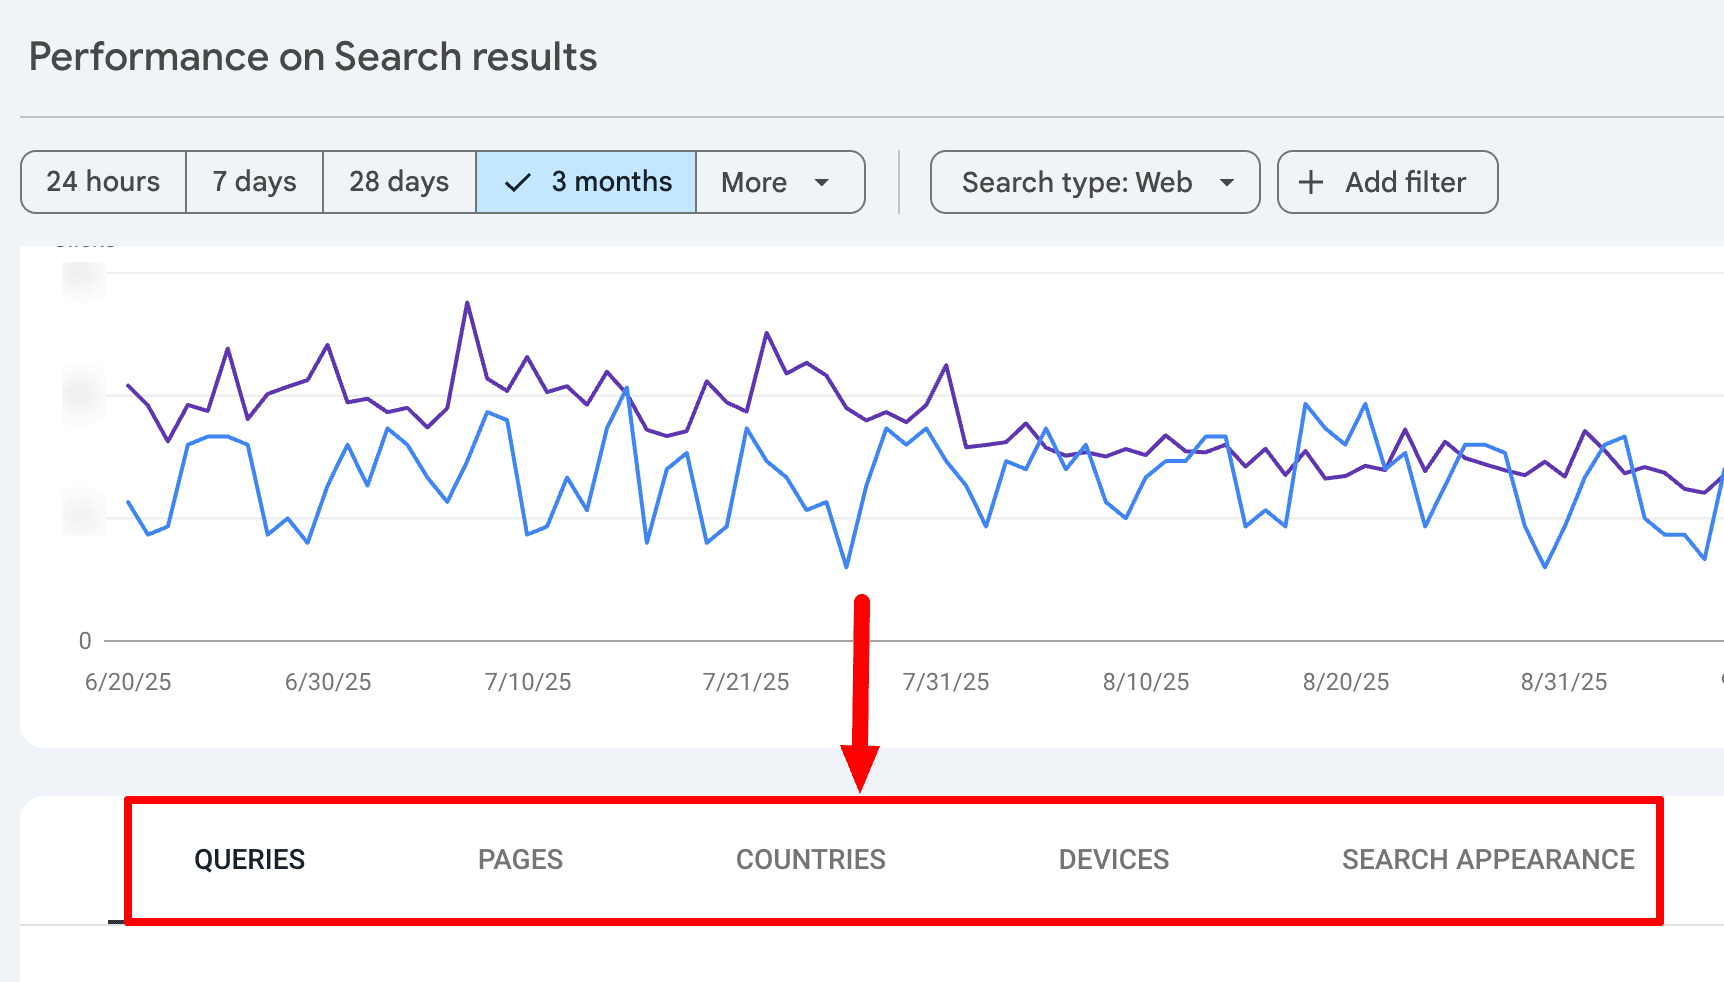Image resolution: width=1724 pixels, height=982 pixels.
Task: Choose the 28 days range option
Action: click(x=399, y=182)
